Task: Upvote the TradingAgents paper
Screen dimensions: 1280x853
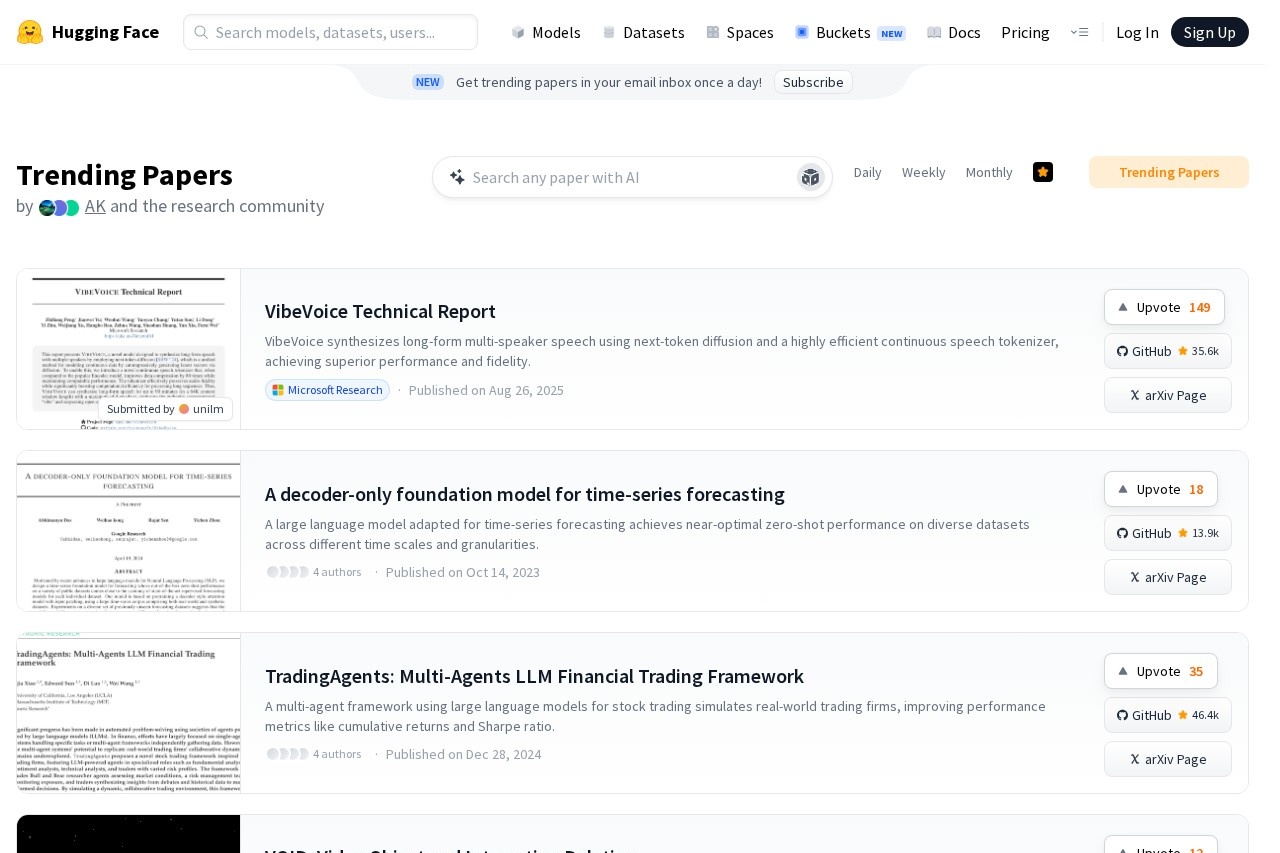Action: (x=1161, y=671)
